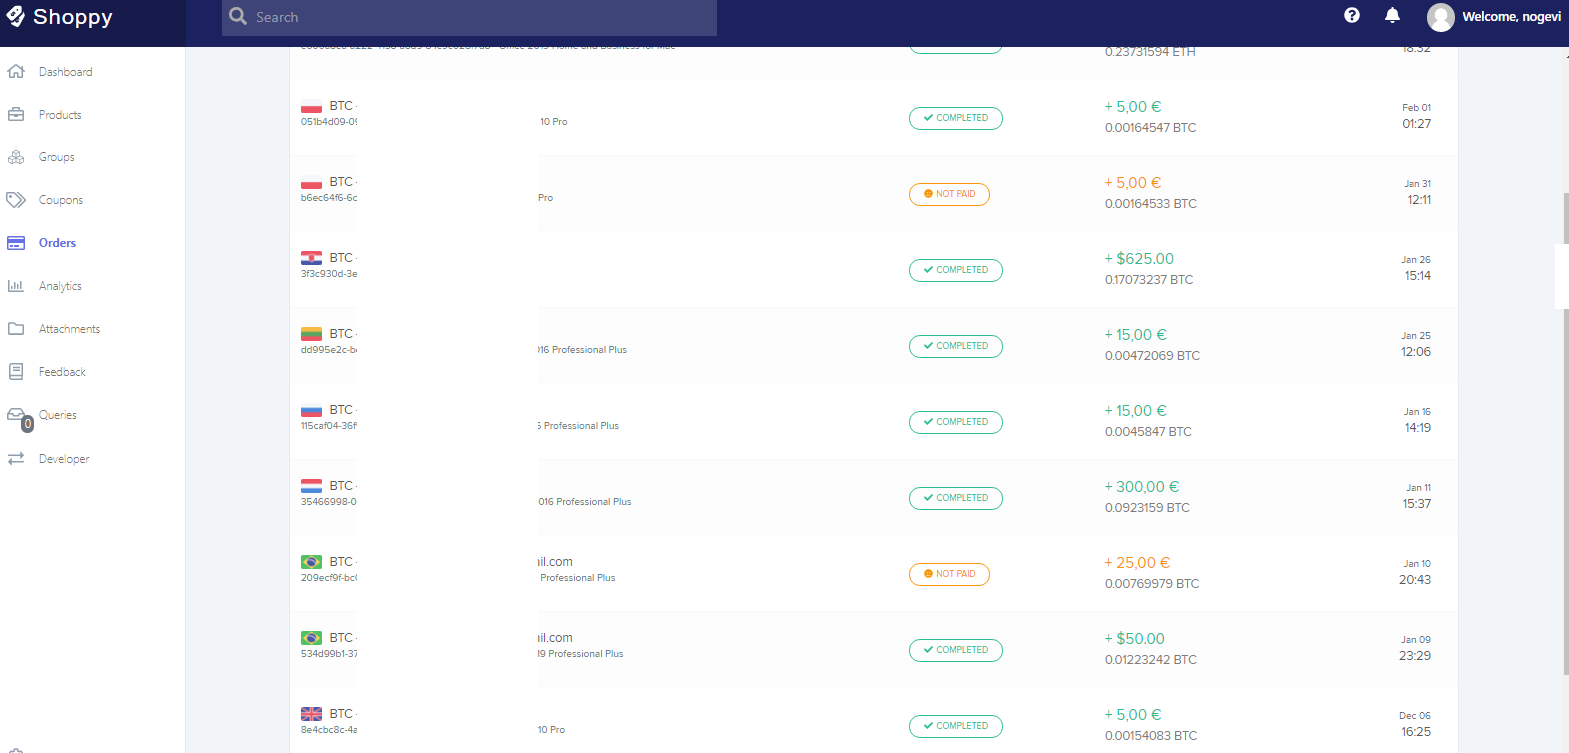Click COMPLETED badge on Jan 16 order
The height and width of the screenshot is (753, 1569).
point(956,422)
